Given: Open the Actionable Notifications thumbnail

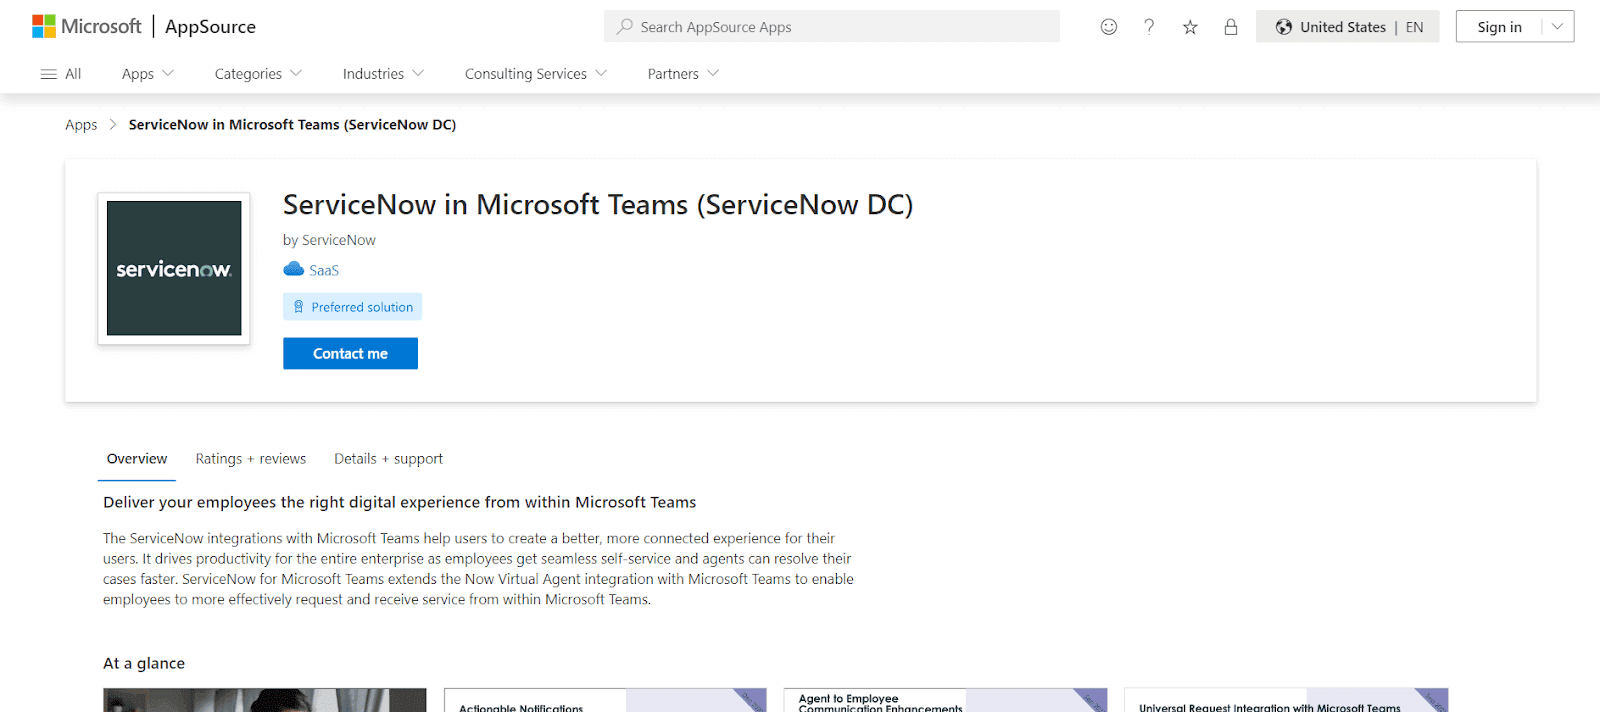Looking at the screenshot, I should coord(605,700).
